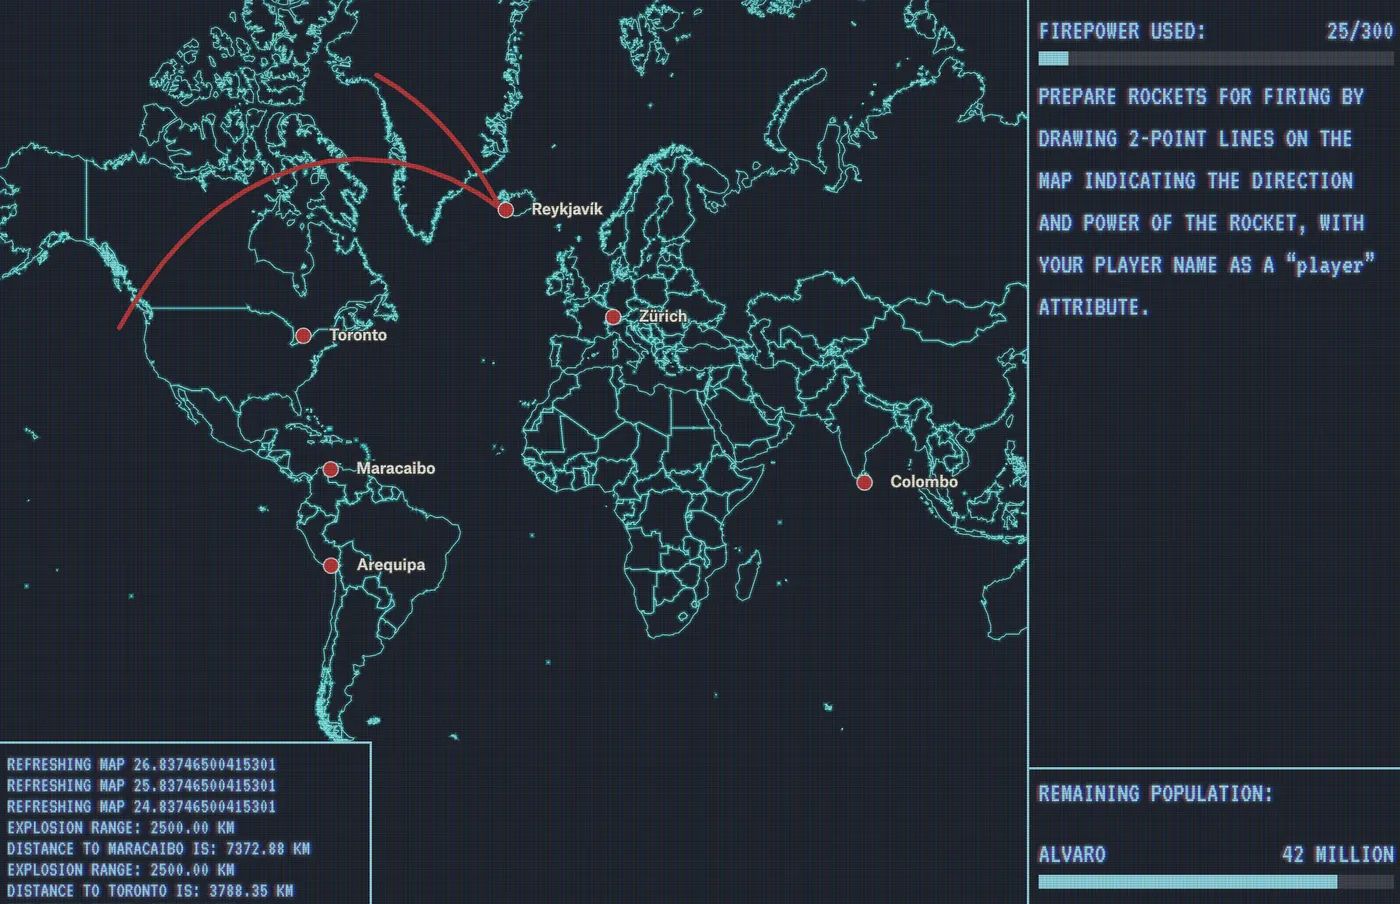Click the "Colombo" city name label
This screenshot has width=1400, height=904.
(x=924, y=482)
